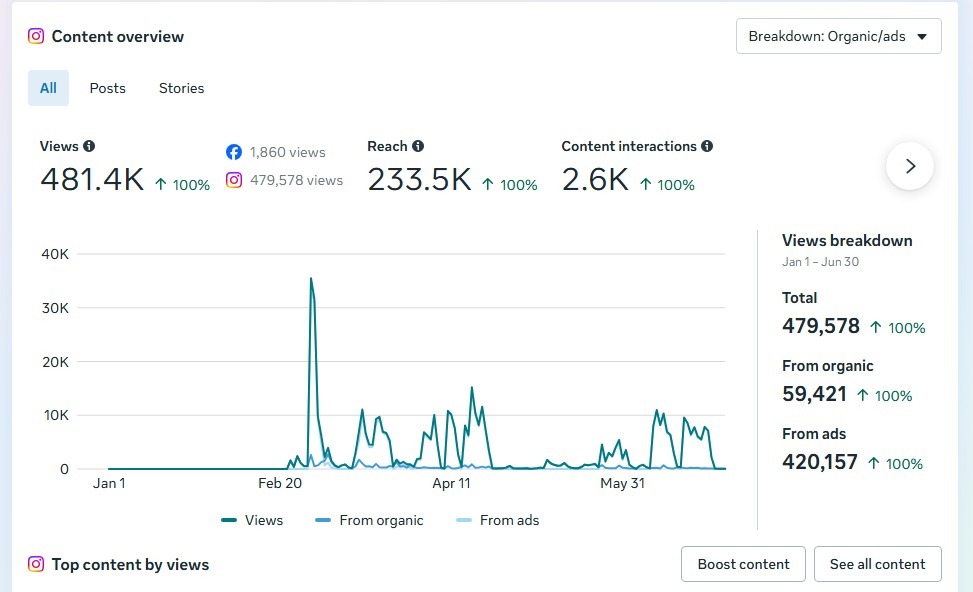
Task: Click the Content overview heading
Action: click(x=118, y=37)
